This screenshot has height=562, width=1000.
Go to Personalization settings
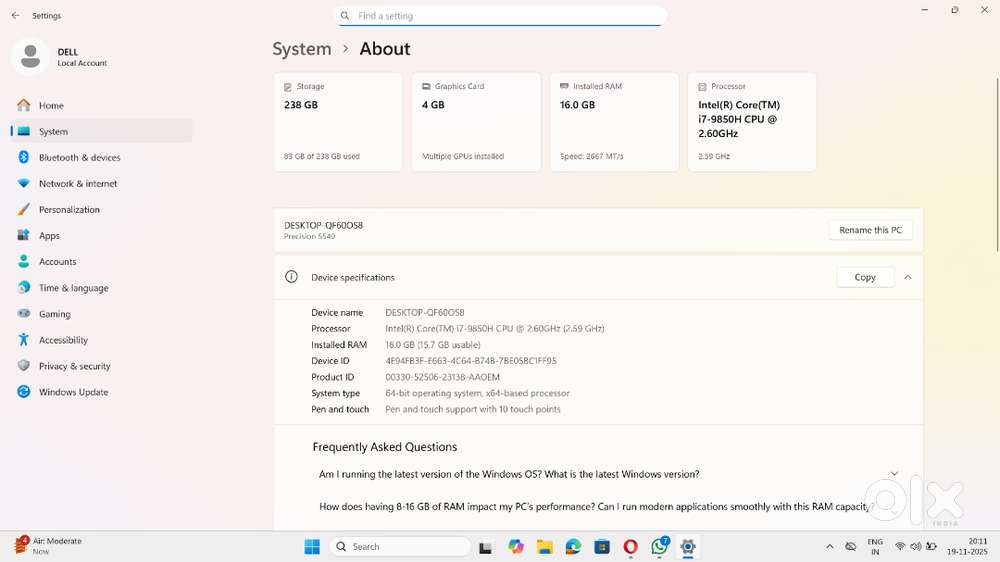(102, 210)
